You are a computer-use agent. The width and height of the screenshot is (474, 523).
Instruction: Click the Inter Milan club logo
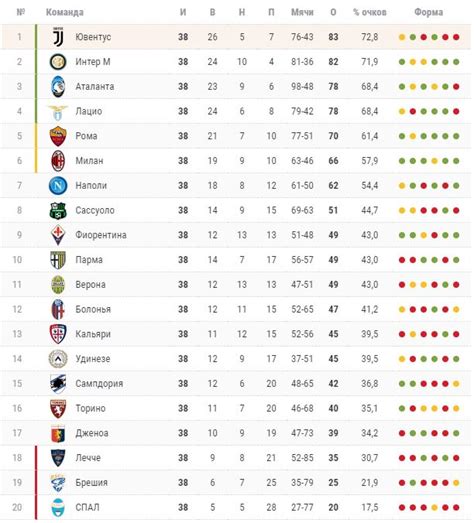tap(58, 62)
